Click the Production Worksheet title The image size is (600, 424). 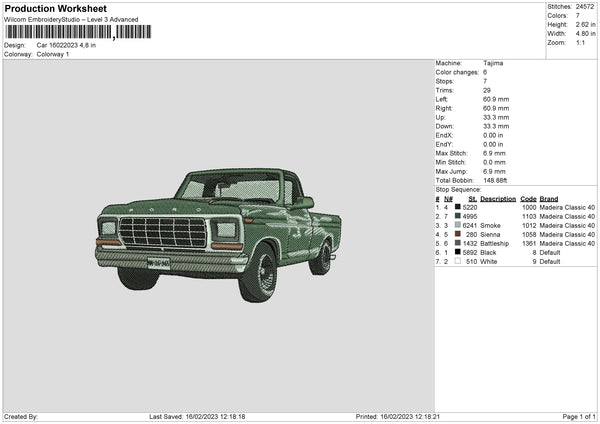pyautogui.click(x=55, y=9)
